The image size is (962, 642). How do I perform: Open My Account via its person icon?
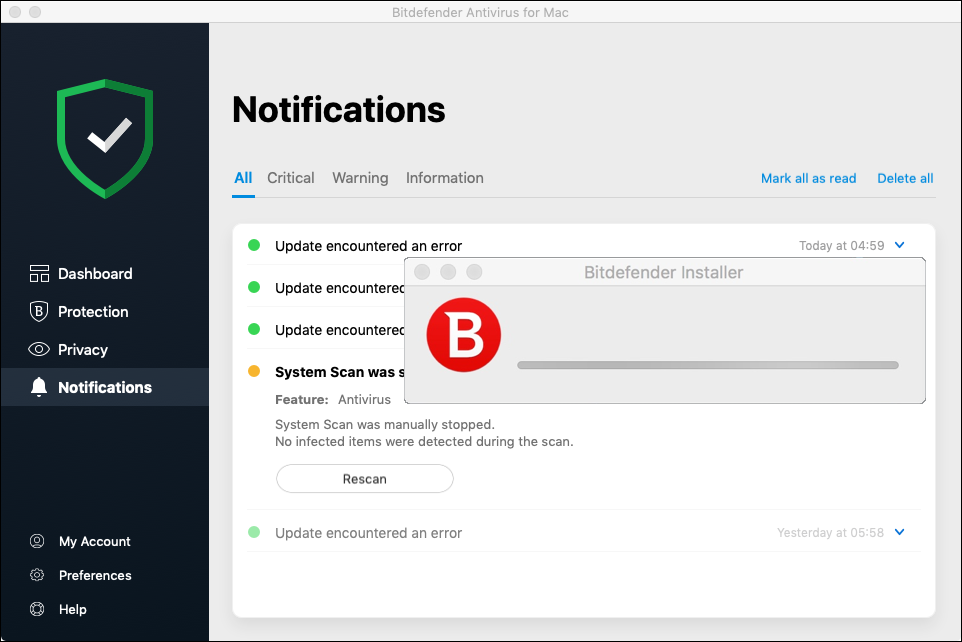[37, 541]
